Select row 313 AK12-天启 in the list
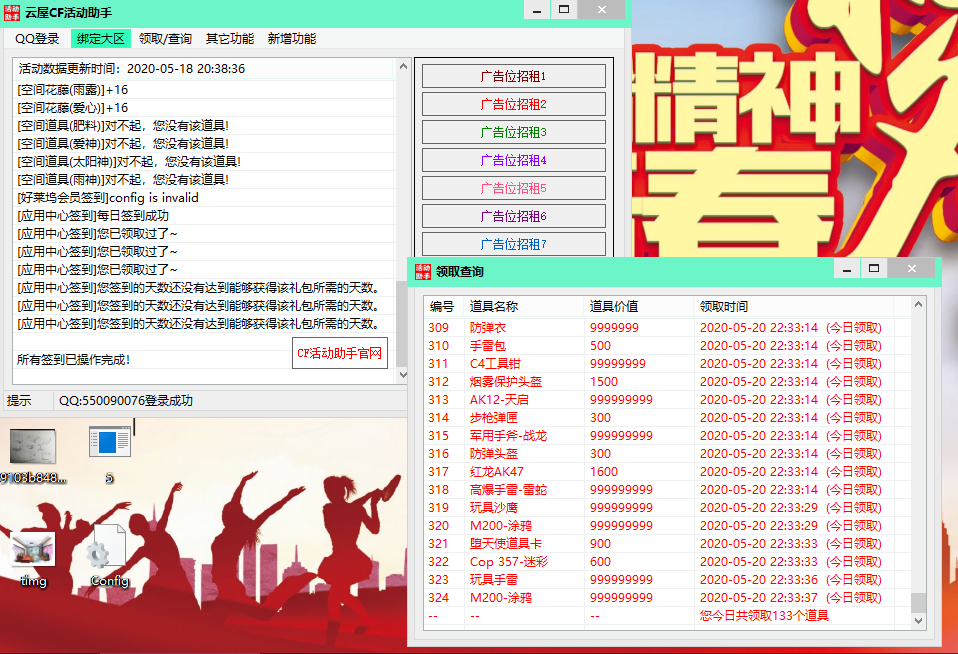 [x=500, y=400]
